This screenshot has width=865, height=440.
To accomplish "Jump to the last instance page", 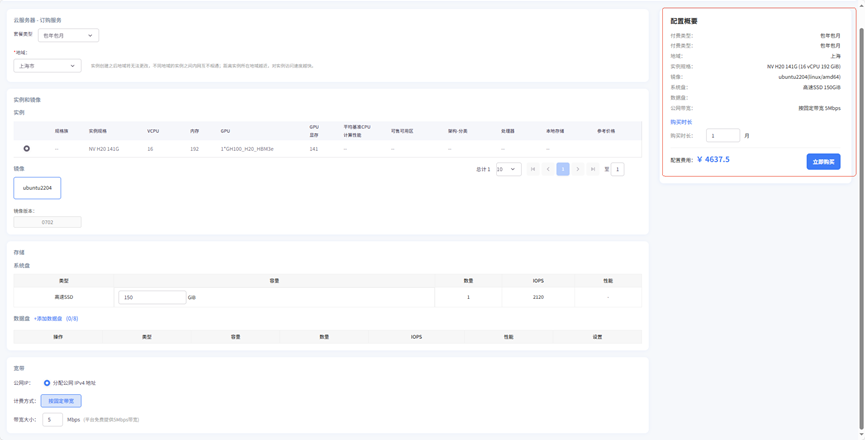I will click(593, 169).
